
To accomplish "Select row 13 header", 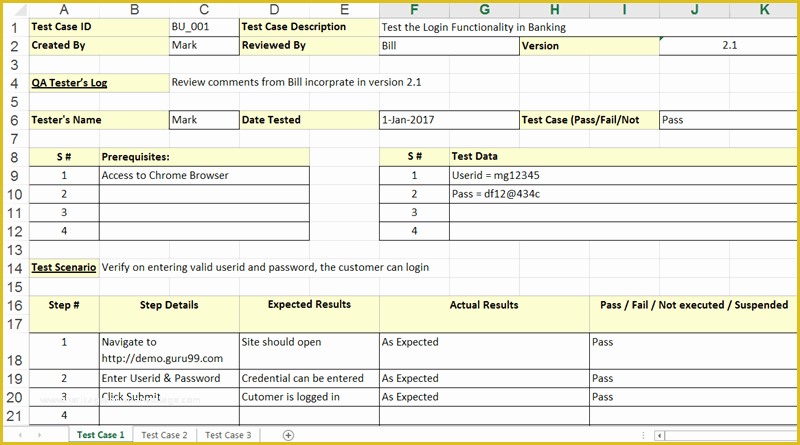I will click(15, 250).
